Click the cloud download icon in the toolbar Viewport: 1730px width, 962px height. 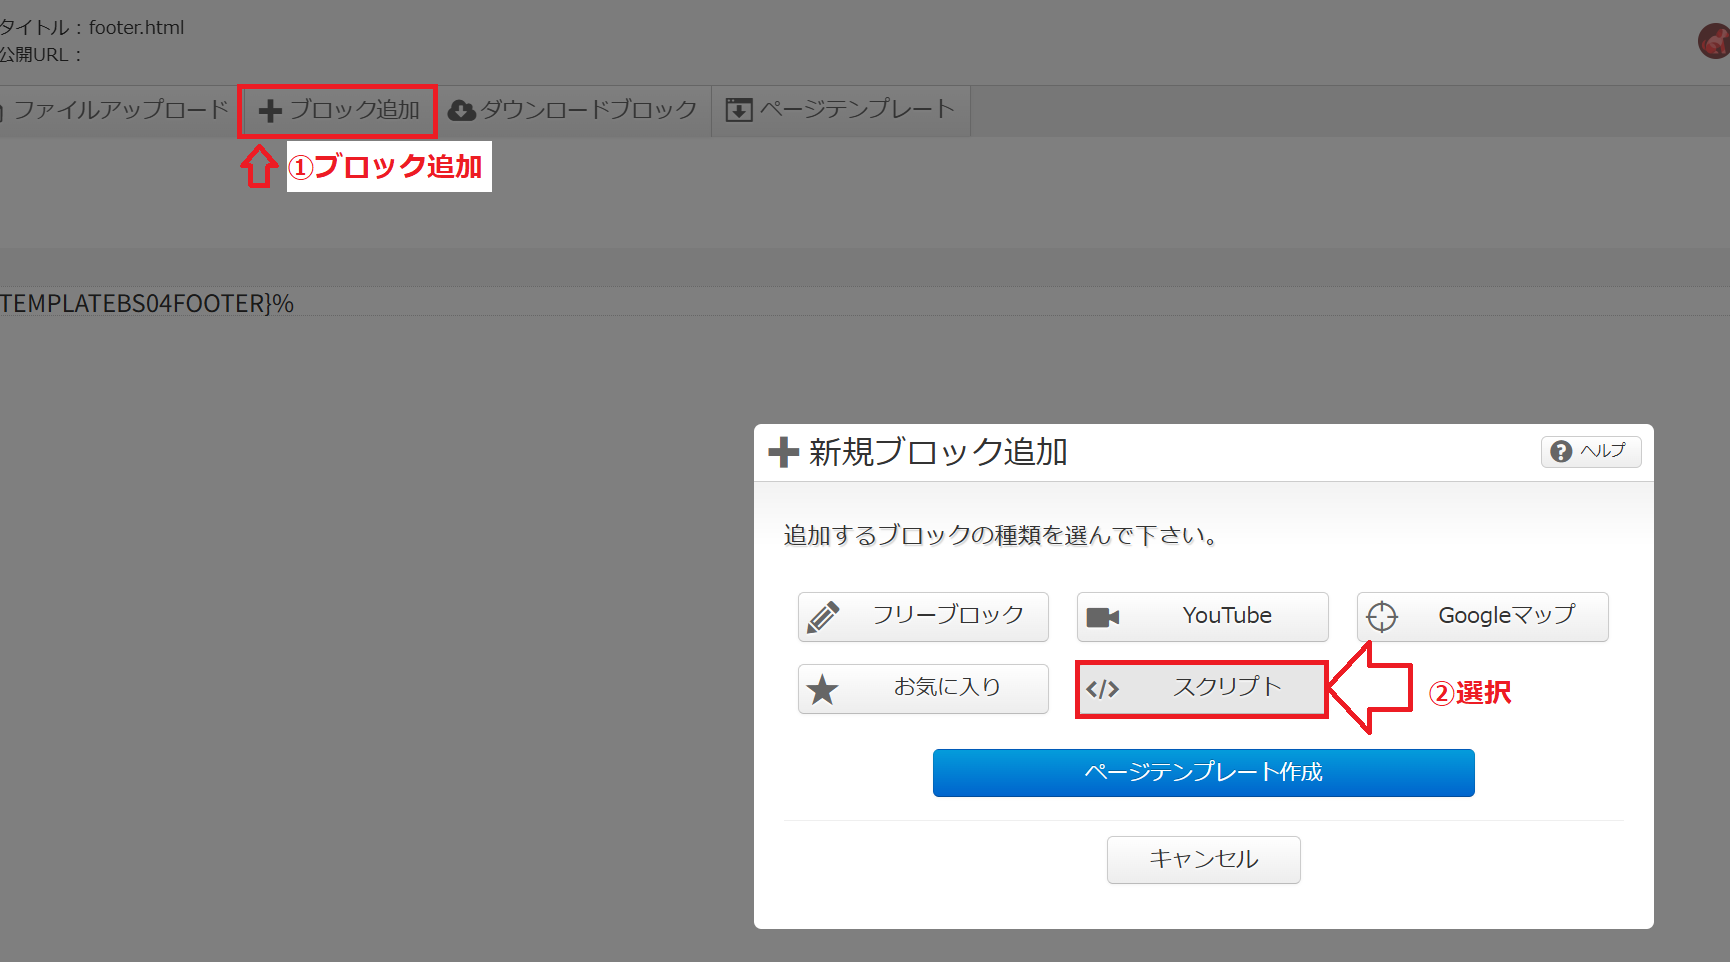(461, 110)
